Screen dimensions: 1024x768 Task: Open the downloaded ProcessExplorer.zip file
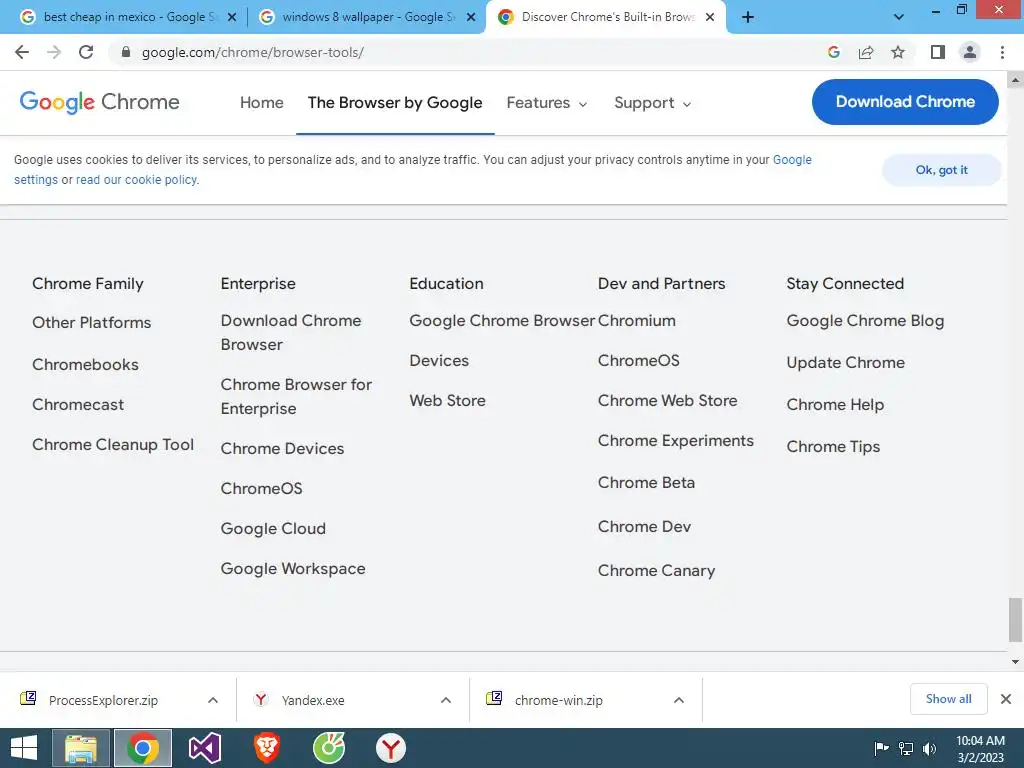point(103,700)
